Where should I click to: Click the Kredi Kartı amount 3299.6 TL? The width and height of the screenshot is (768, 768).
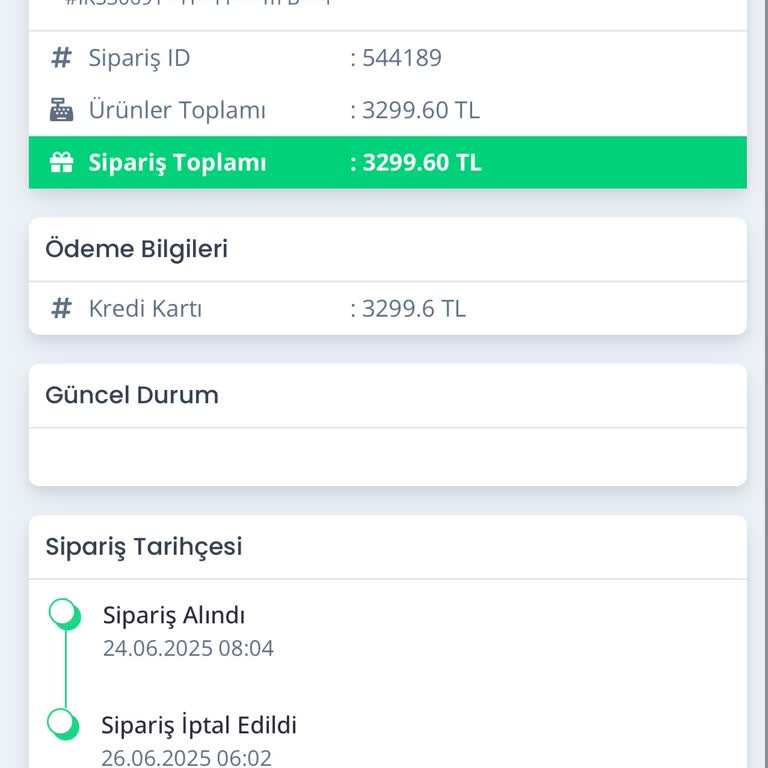tap(413, 308)
